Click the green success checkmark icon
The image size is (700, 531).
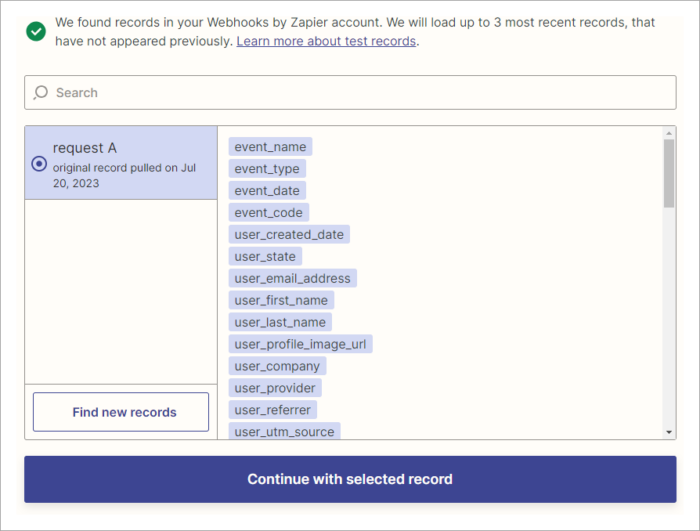pos(36,31)
